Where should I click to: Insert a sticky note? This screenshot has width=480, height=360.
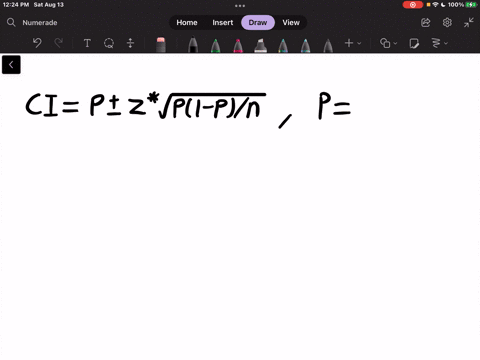click(x=414, y=43)
